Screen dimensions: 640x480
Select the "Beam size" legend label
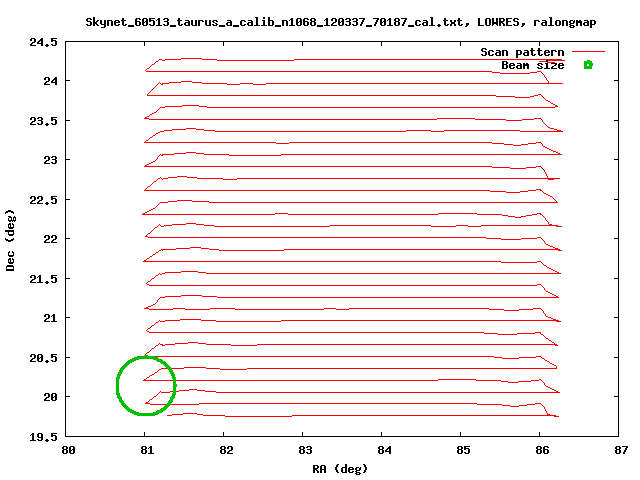[x=532, y=65]
